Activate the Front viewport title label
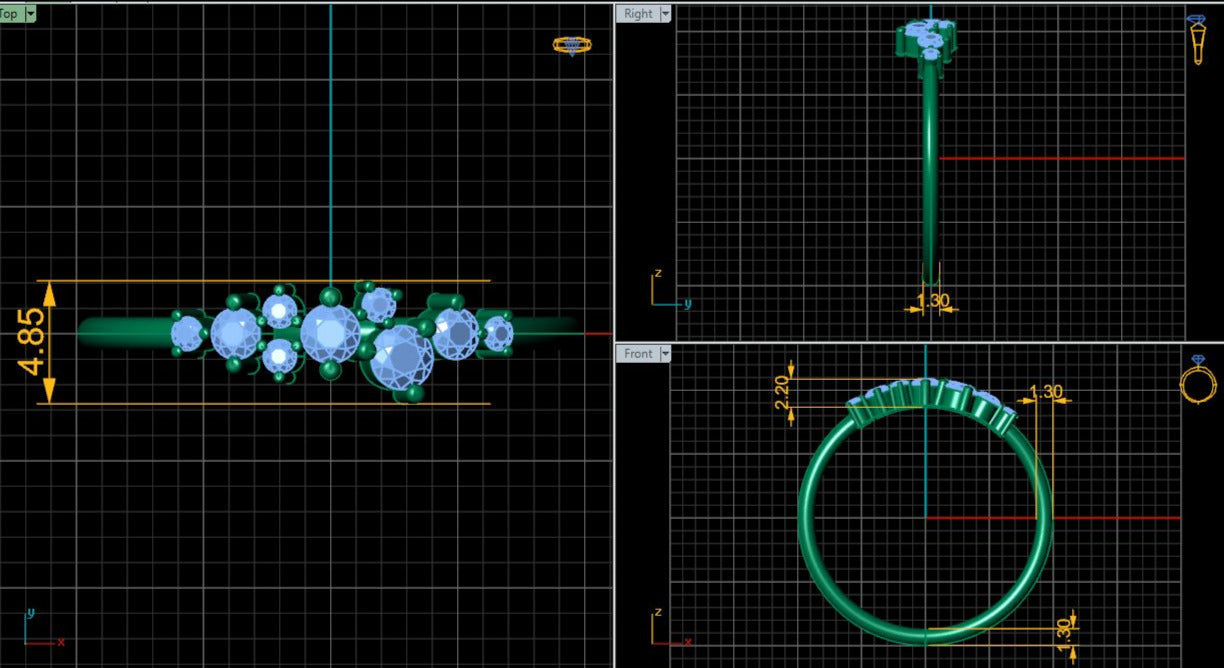Image resolution: width=1224 pixels, height=668 pixels. click(x=638, y=354)
